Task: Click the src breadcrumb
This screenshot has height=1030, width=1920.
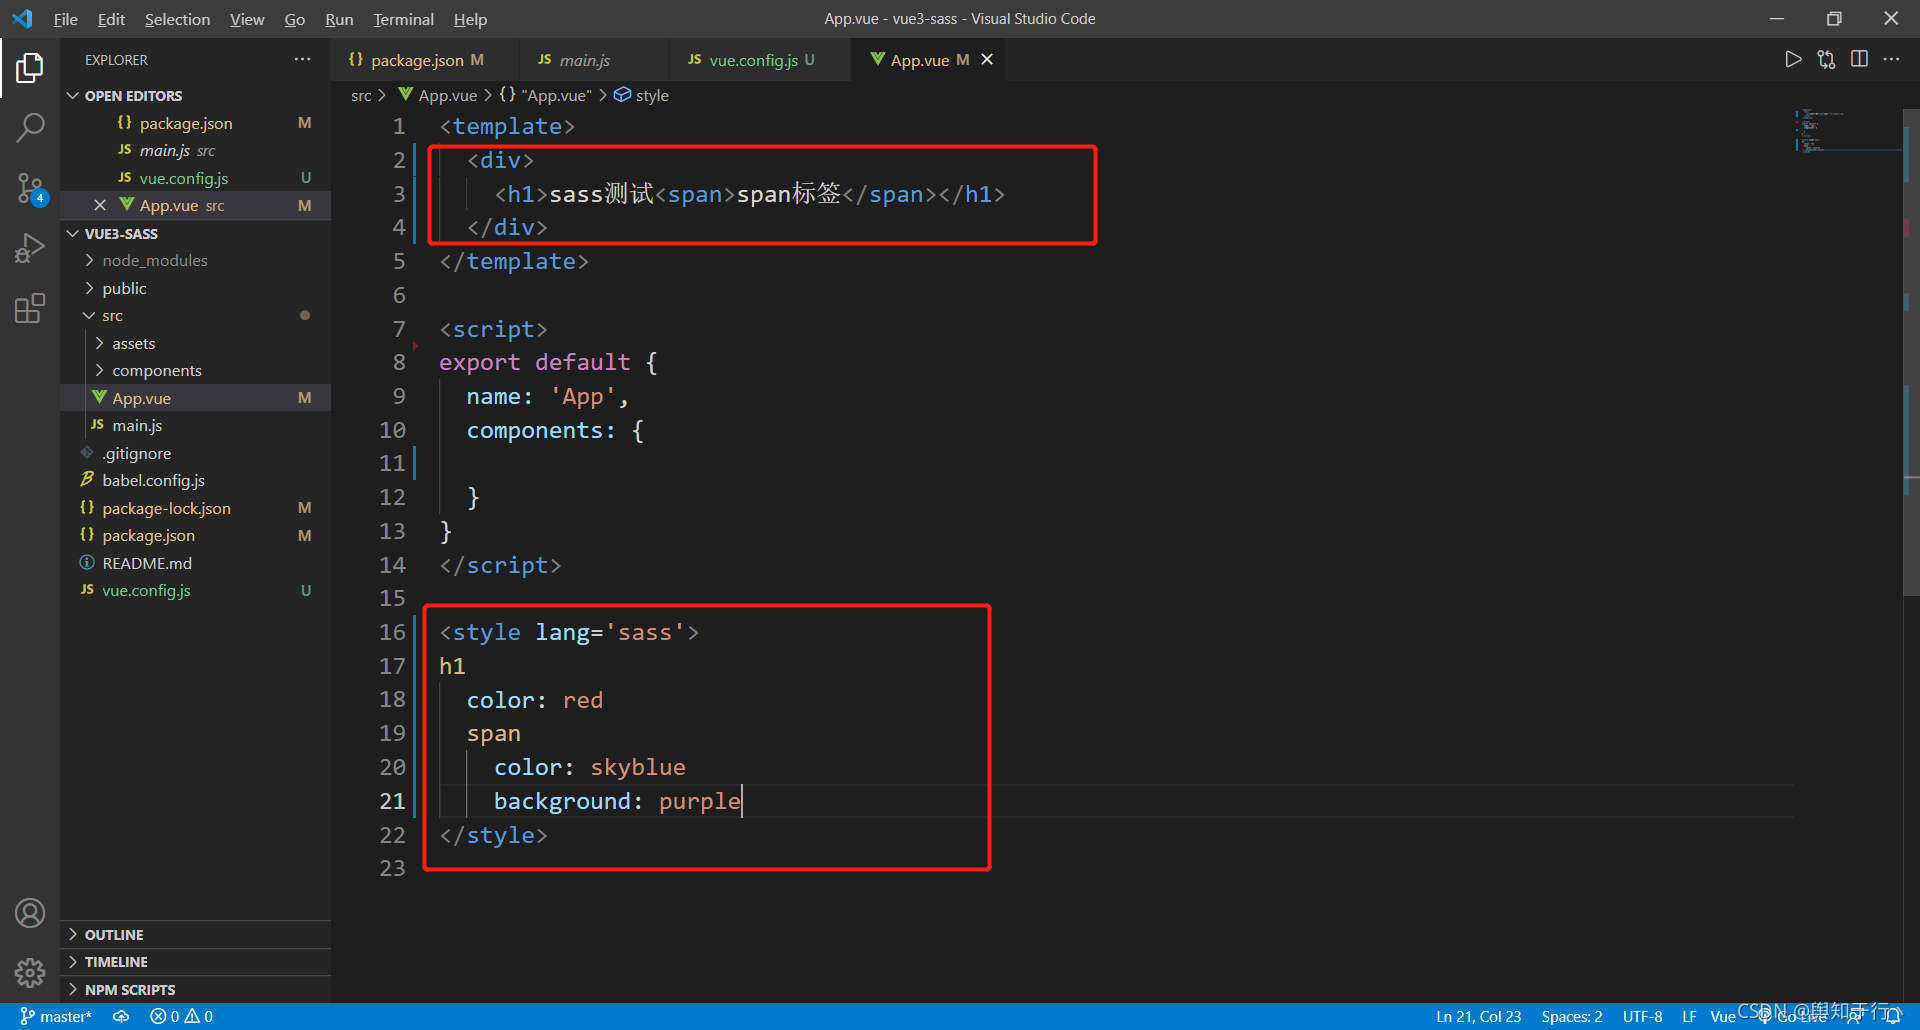Action: pos(361,96)
